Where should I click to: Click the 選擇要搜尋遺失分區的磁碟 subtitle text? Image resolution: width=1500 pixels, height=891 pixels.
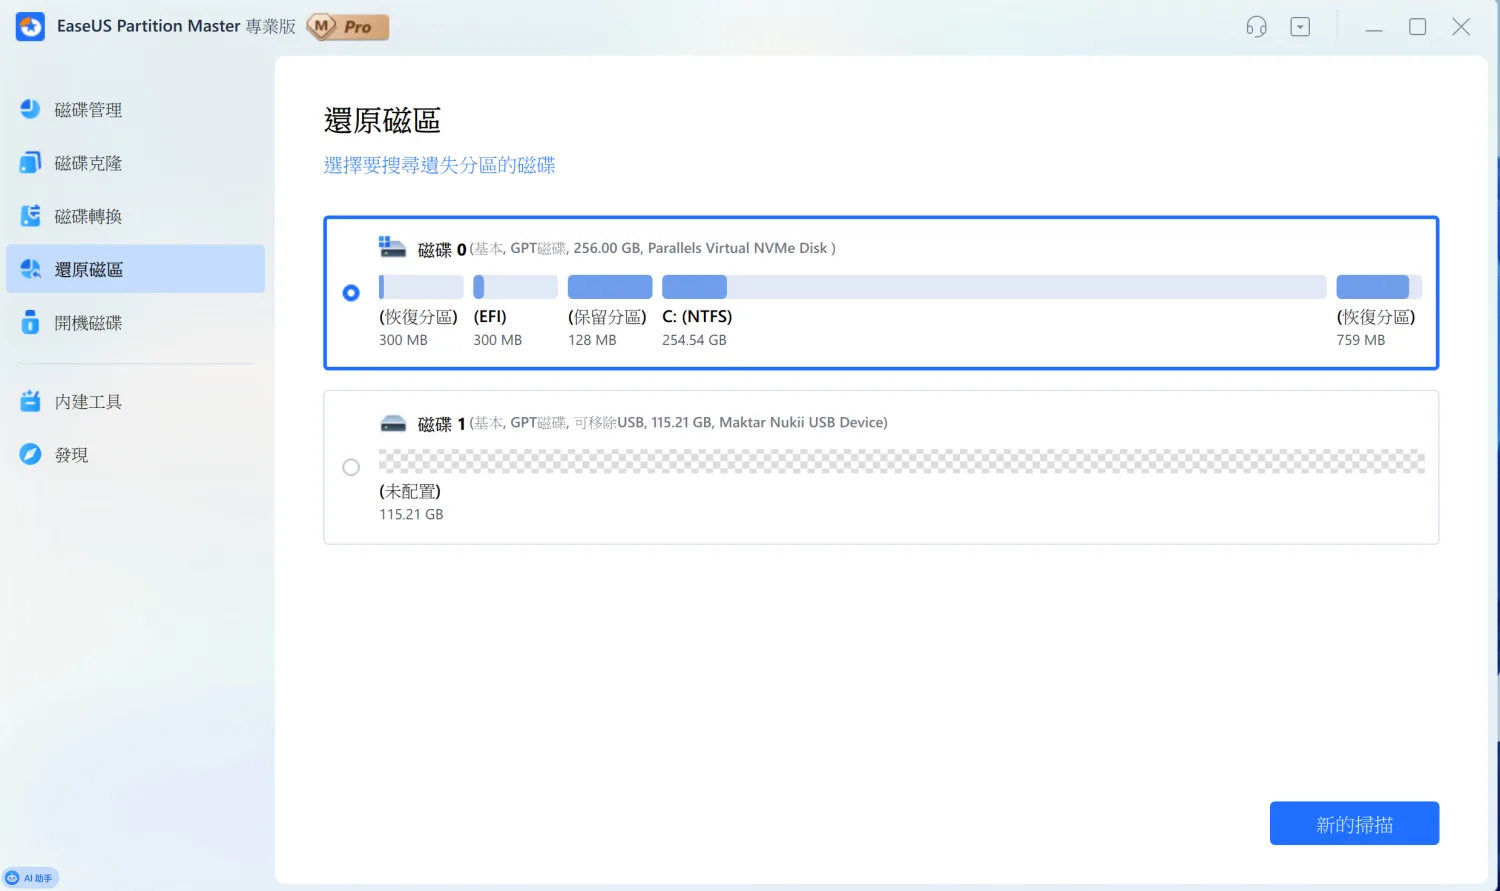pyautogui.click(x=440, y=165)
